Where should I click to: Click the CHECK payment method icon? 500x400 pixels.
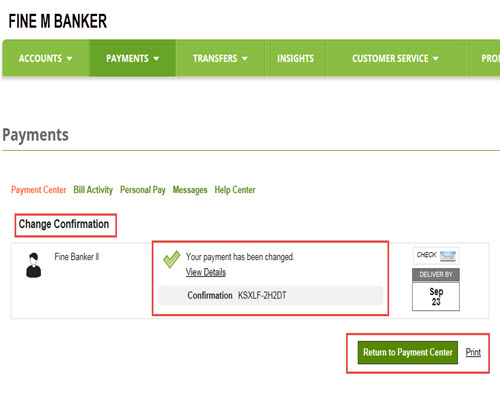pyautogui.click(x=436, y=256)
